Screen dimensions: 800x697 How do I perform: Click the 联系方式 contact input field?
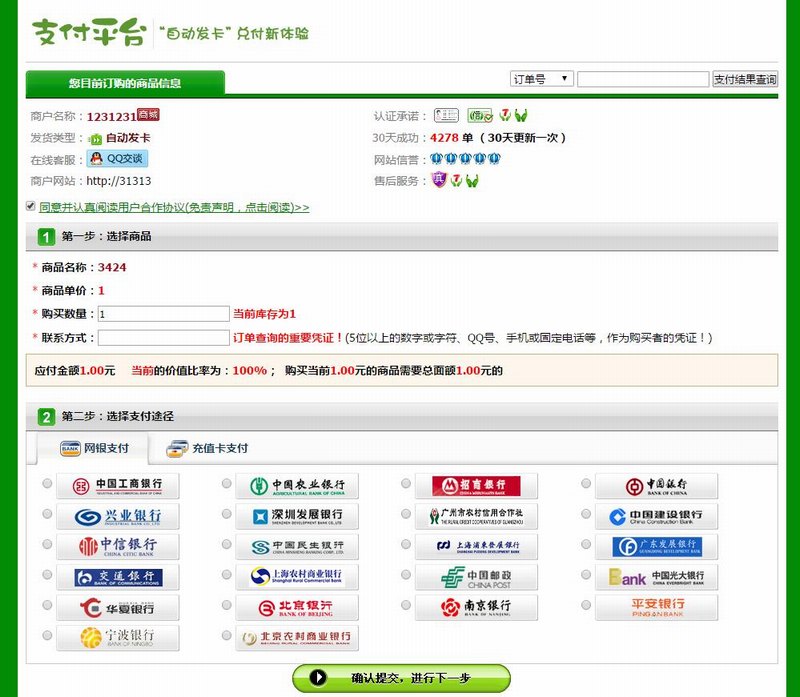pos(163,338)
